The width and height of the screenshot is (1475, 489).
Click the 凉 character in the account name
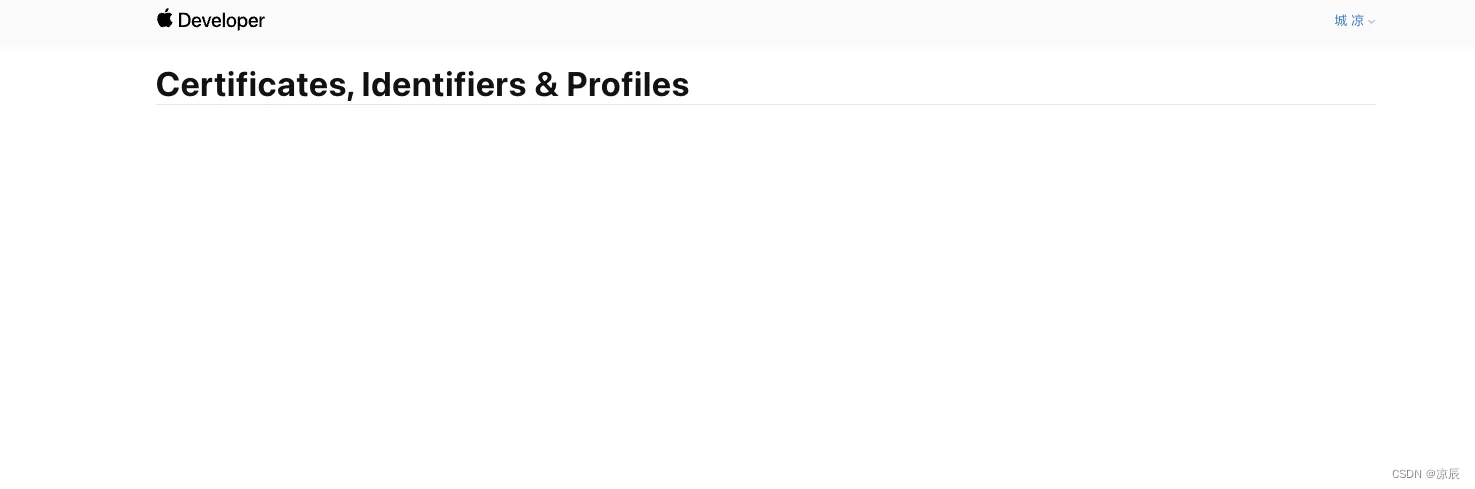click(1358, 21)
